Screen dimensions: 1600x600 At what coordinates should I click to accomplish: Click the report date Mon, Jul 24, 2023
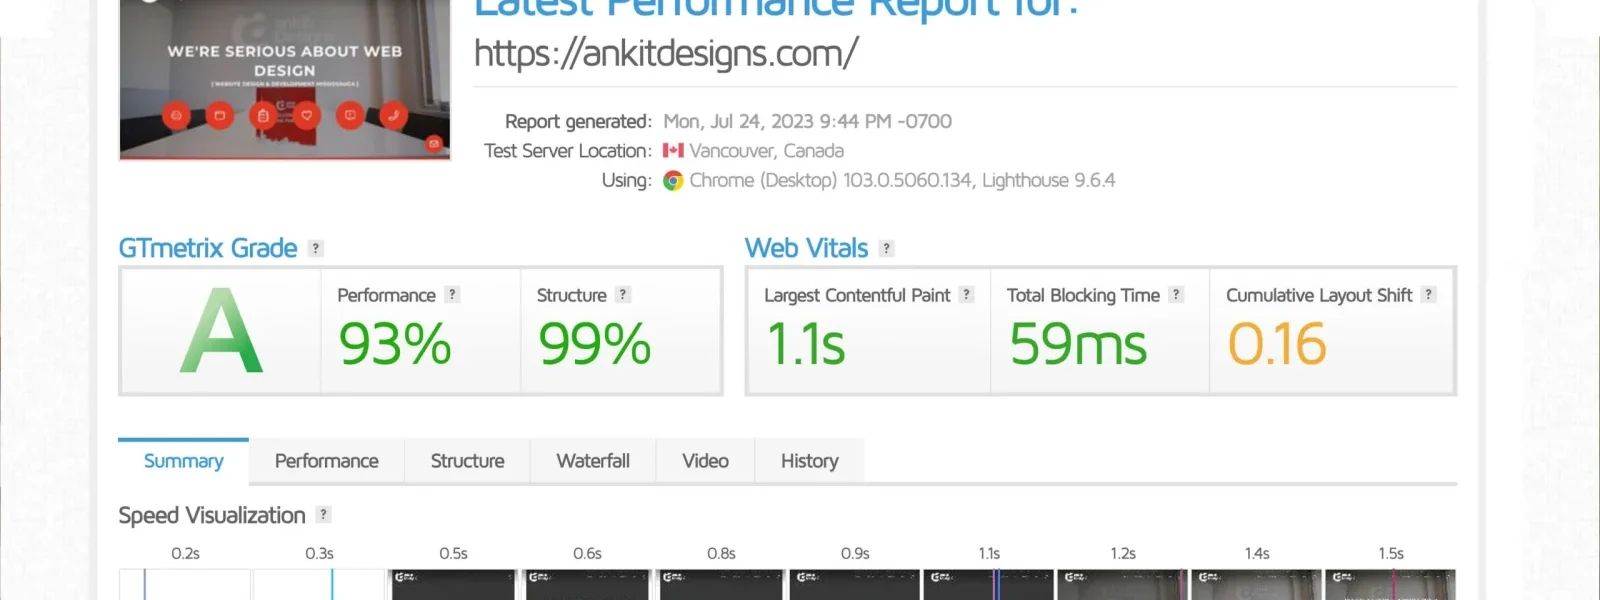click(808, 121)
